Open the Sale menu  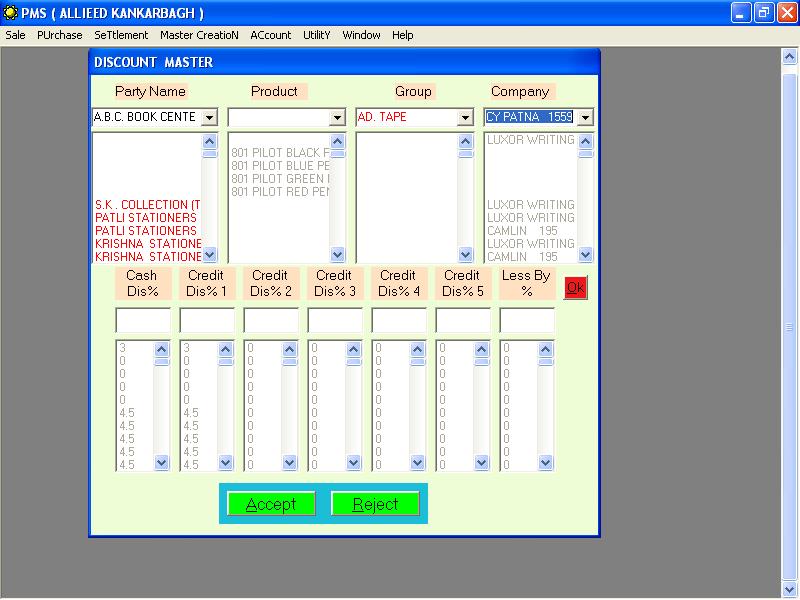point(15,35)
